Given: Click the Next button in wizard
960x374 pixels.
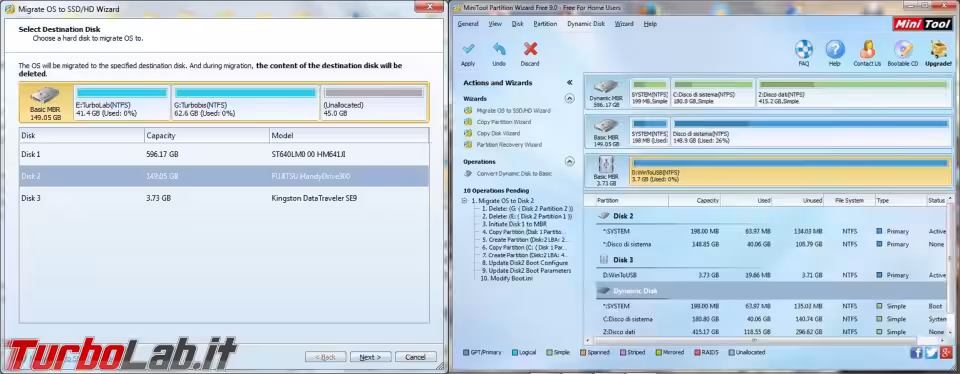Looking at the screenshot, I should [370, 357].
